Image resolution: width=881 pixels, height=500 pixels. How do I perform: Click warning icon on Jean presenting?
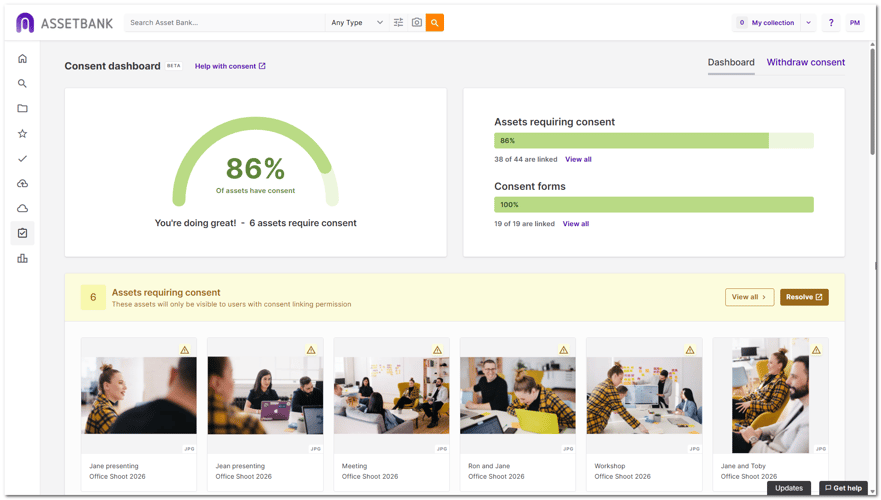(x=311, y=350)
